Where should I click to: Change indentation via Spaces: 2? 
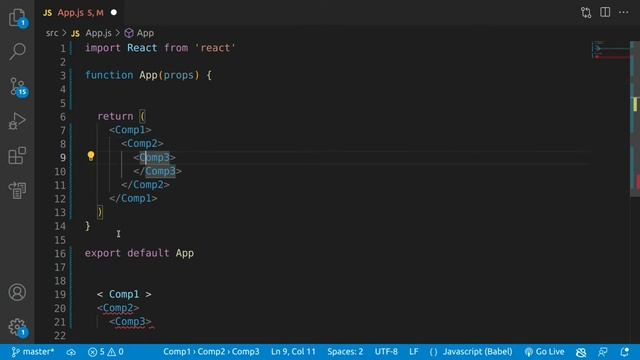345,351
